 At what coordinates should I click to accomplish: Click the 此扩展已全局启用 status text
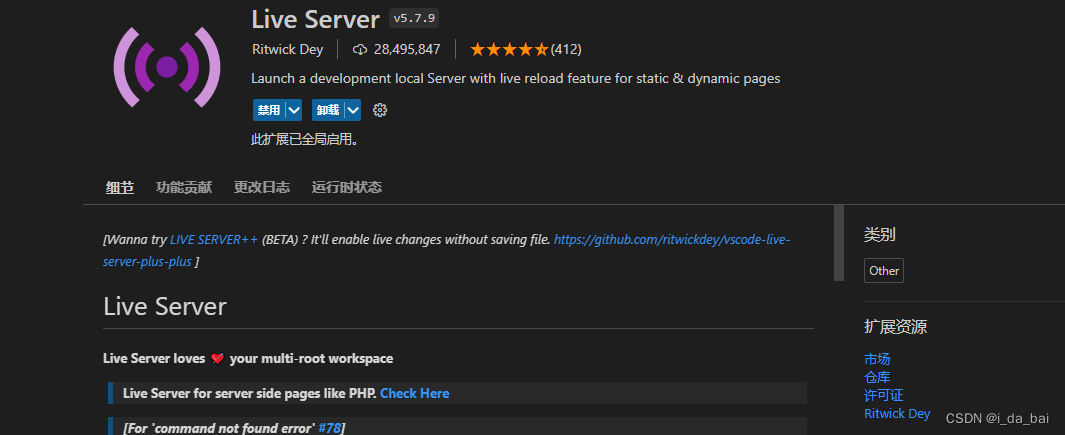tap(304, 140)
